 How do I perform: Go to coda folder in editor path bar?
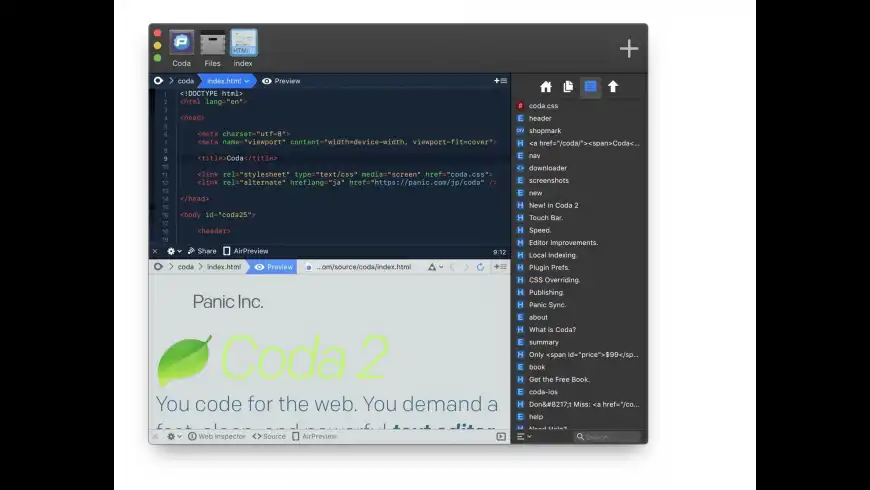185,81
